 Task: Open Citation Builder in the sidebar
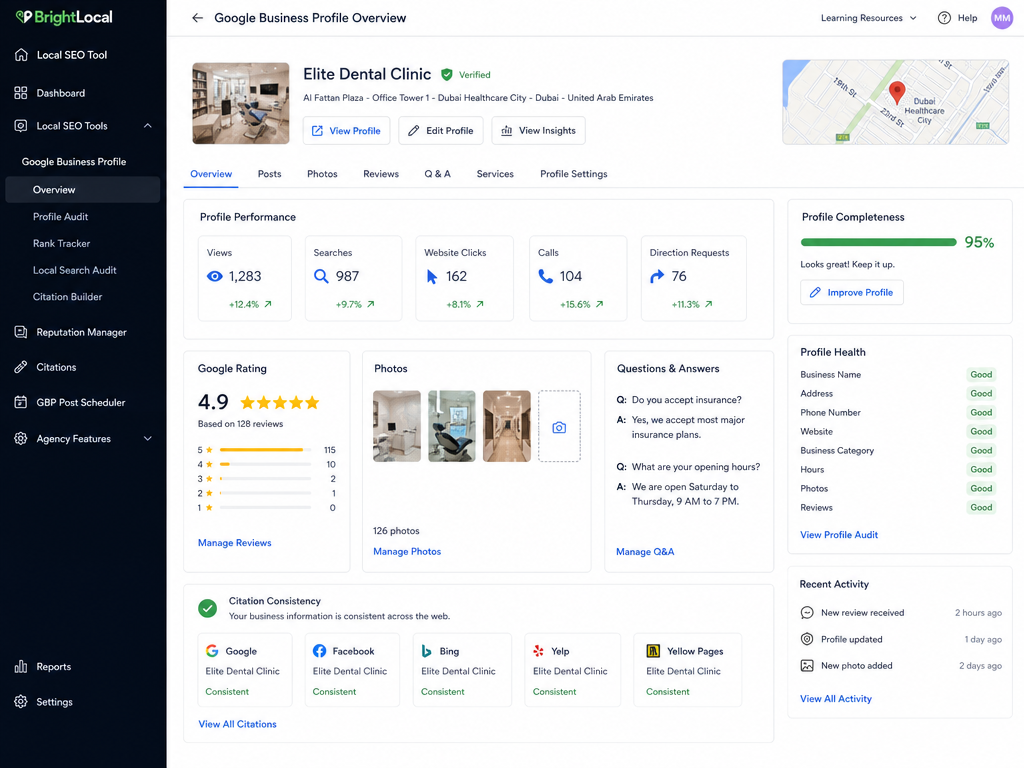tap(67, 296)
